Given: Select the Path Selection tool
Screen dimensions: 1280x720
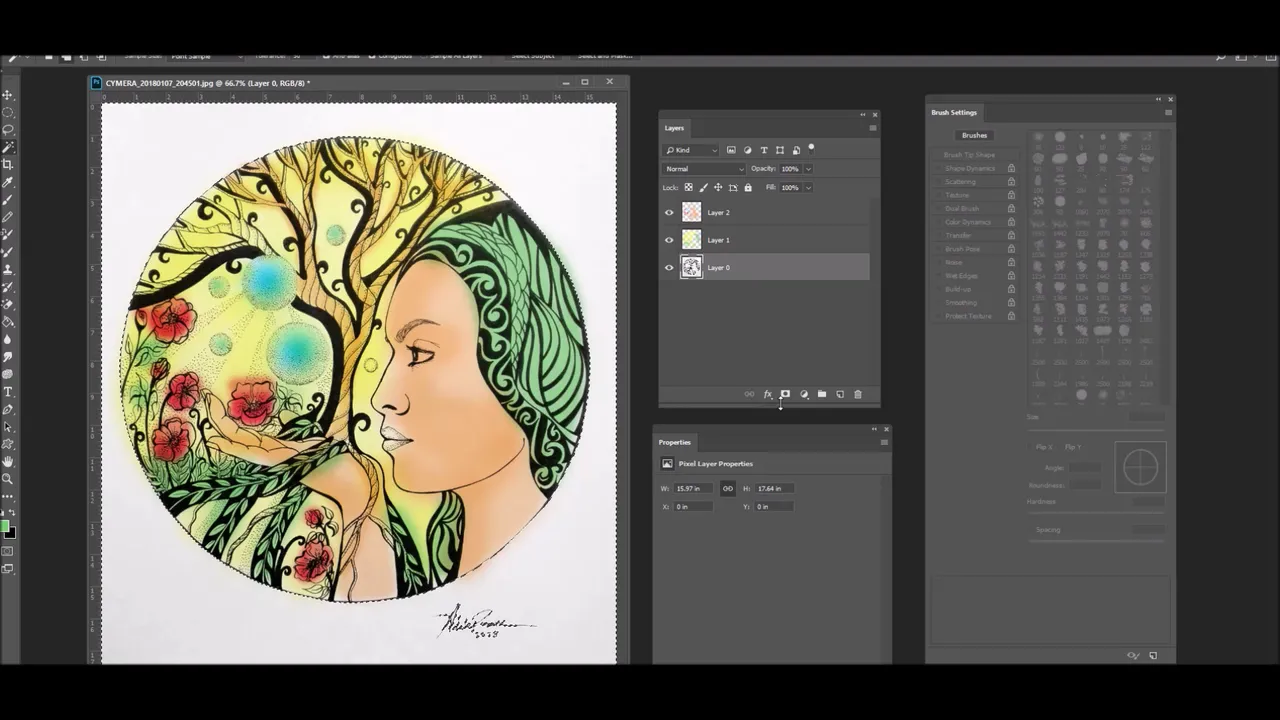Looking at the screenshot, I should [x=8, y=427].
